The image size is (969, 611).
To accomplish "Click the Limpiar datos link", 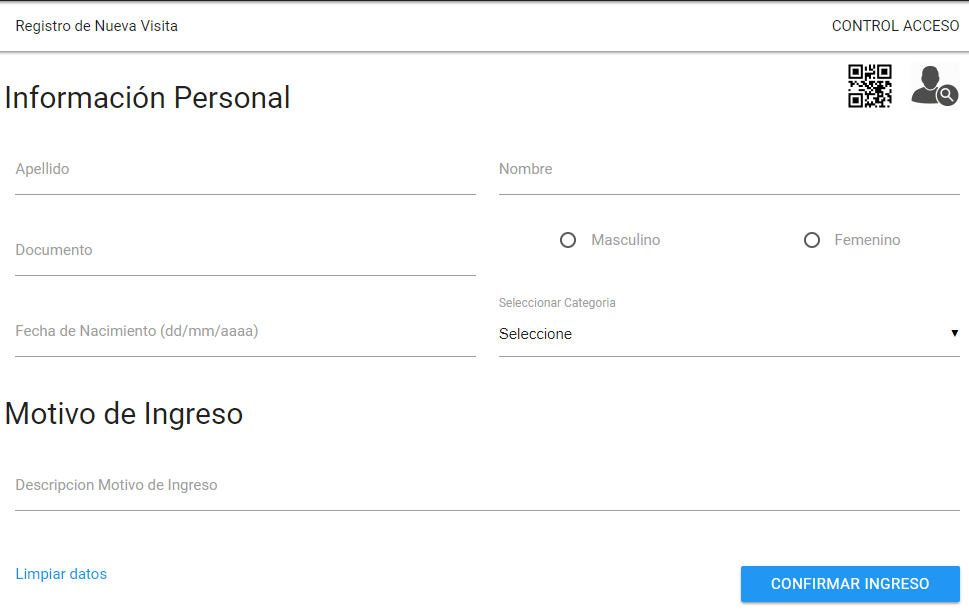I will pos(61,574).
